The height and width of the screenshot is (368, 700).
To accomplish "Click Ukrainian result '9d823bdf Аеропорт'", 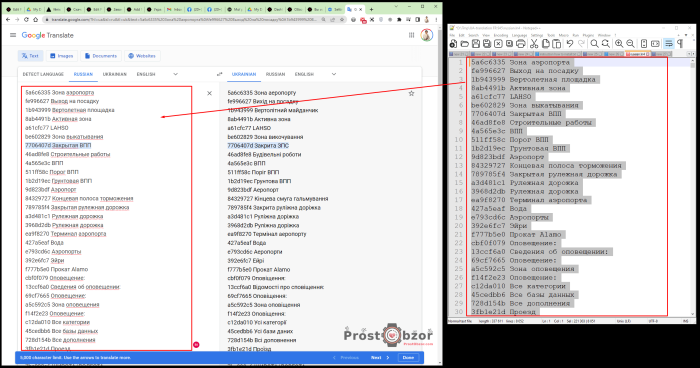I will click(x=253, y=190).
